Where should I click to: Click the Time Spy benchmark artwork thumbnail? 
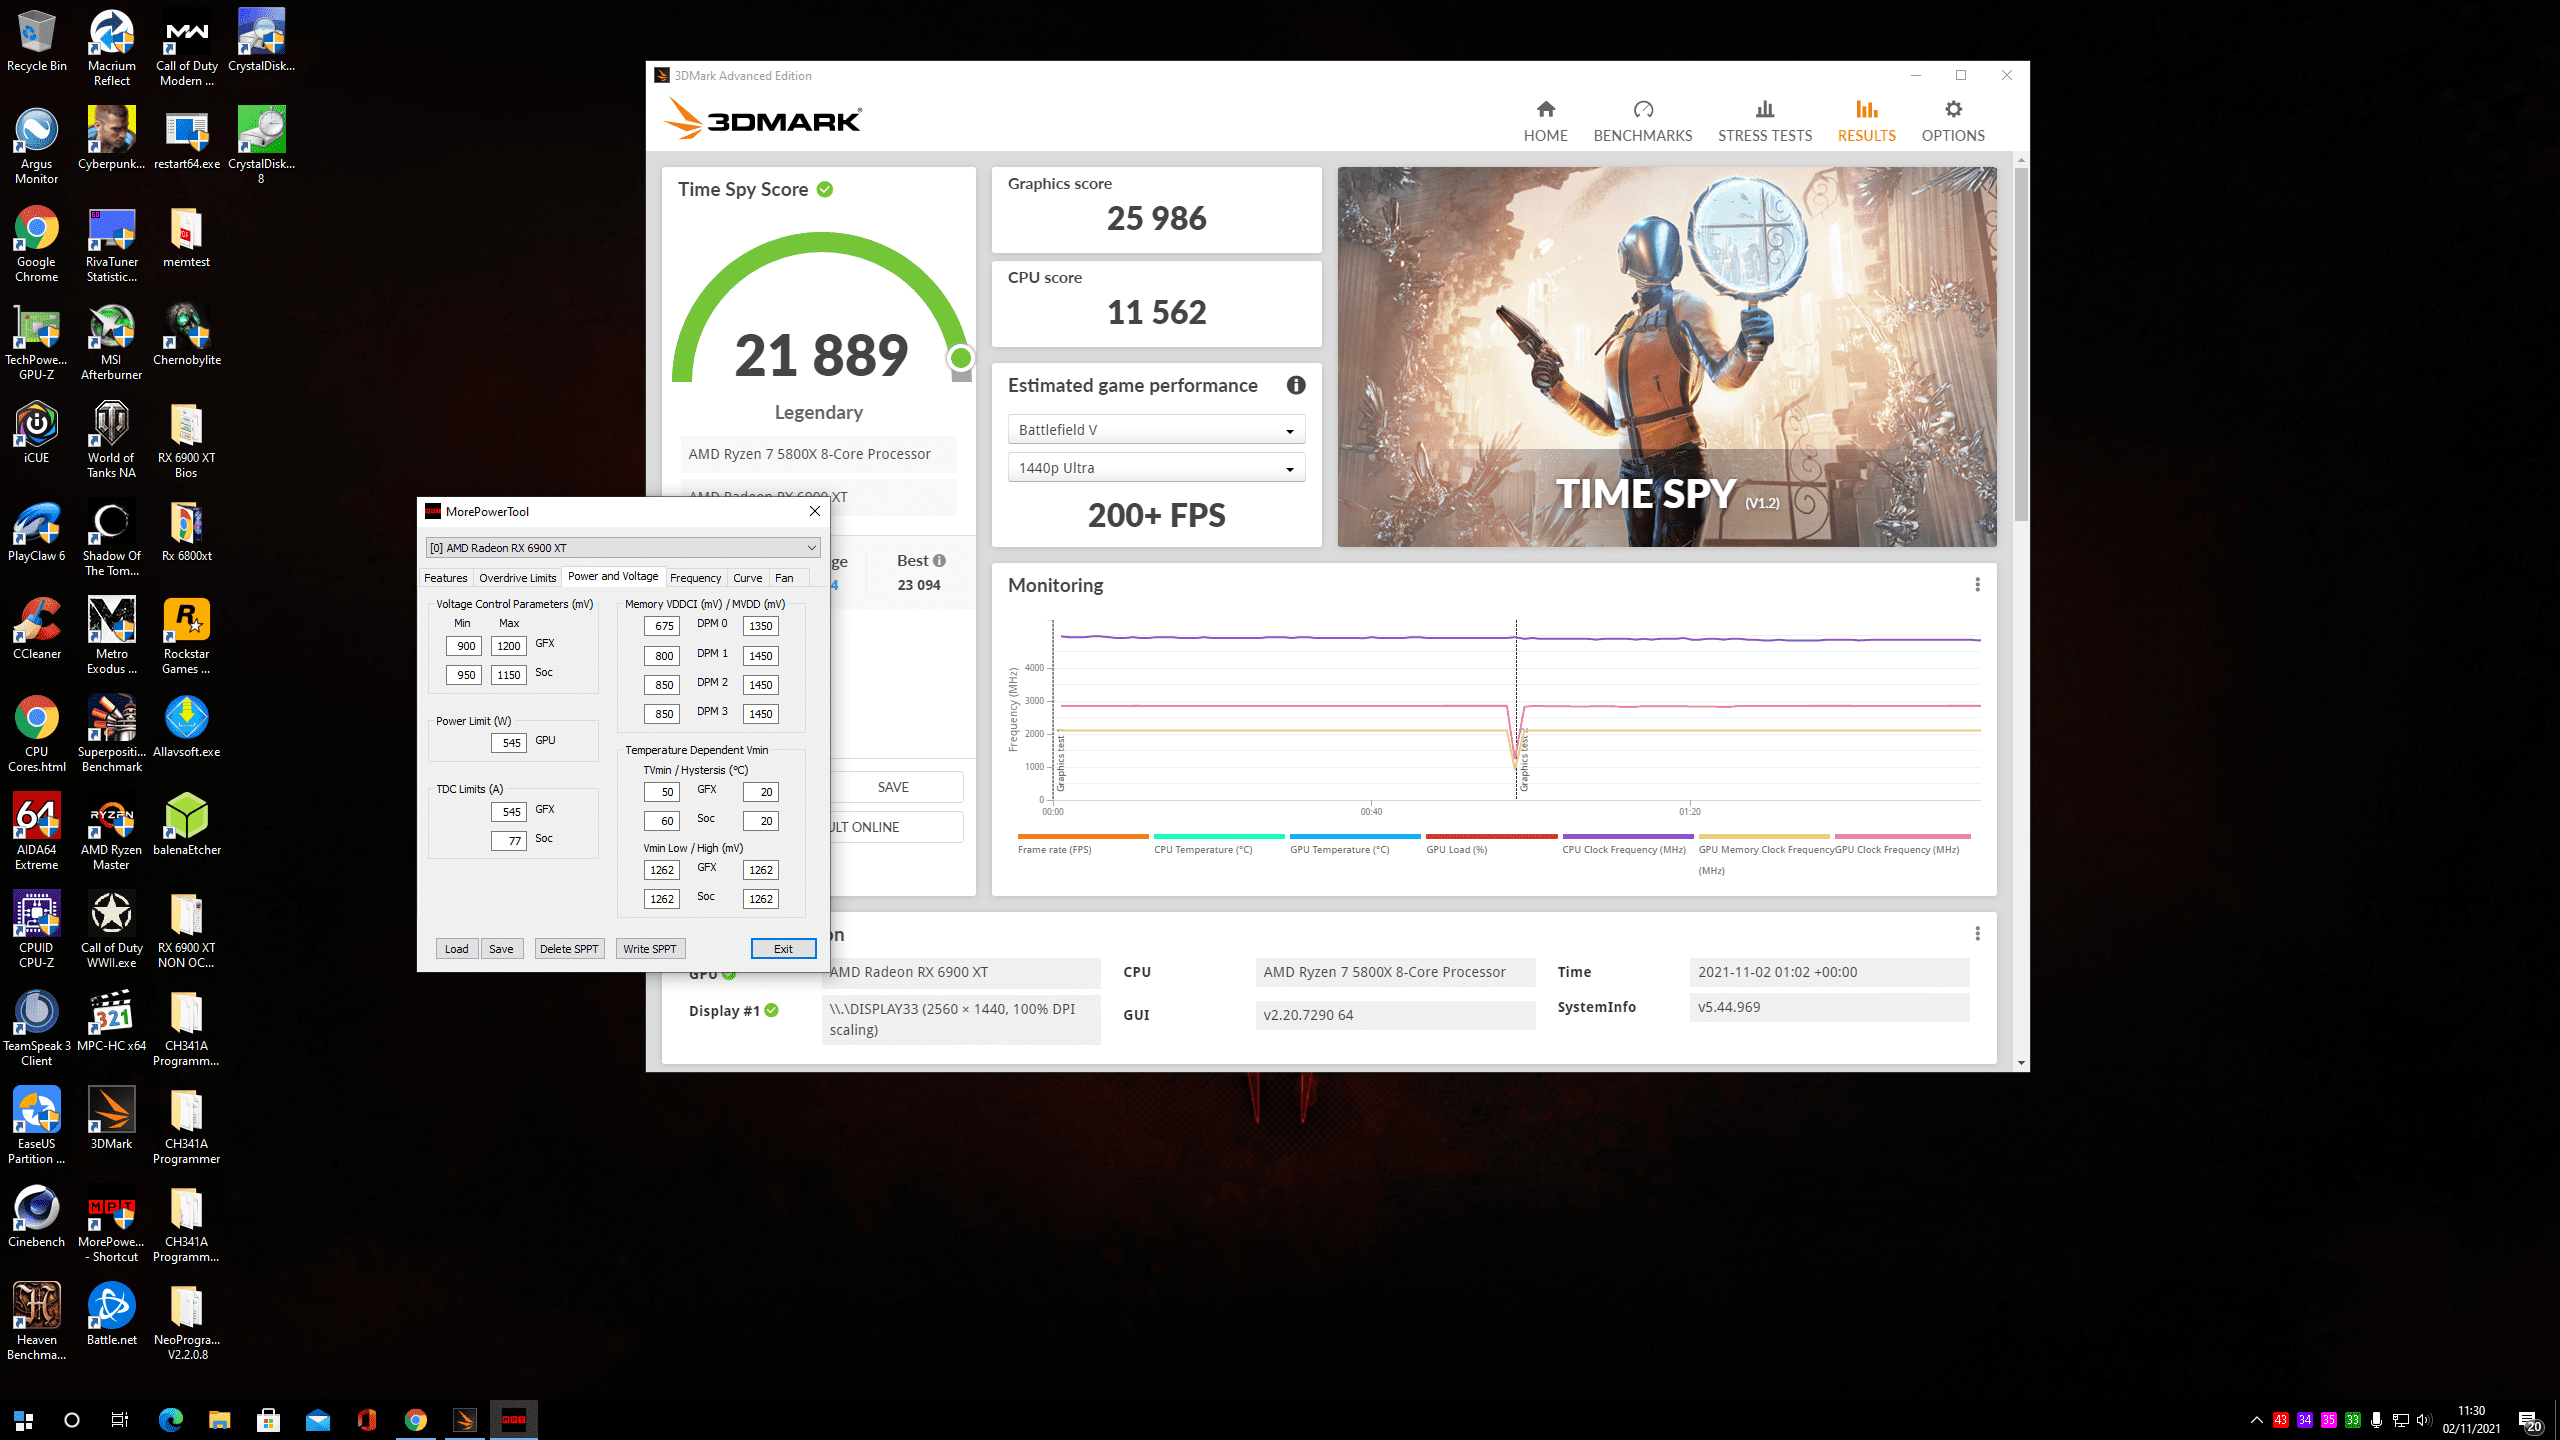[x=1667, y=357]
